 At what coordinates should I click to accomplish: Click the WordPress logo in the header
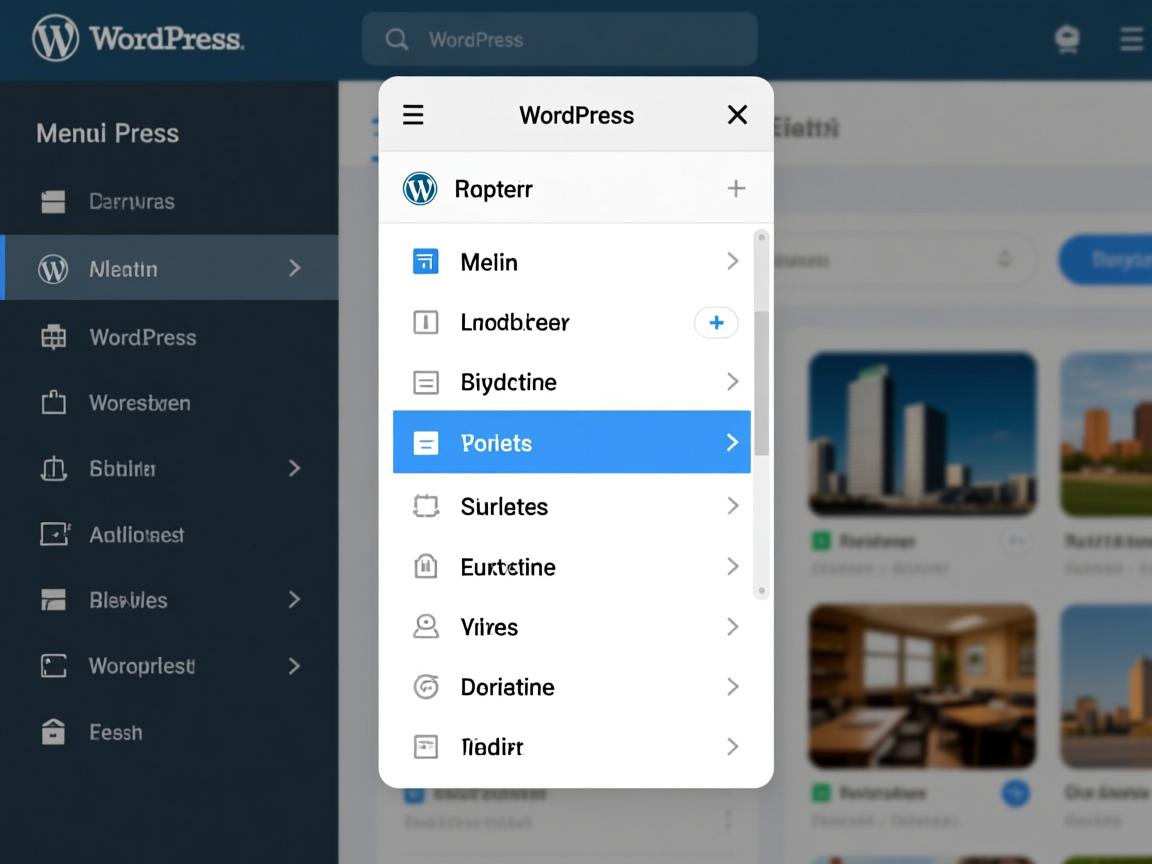coord(55,39)
